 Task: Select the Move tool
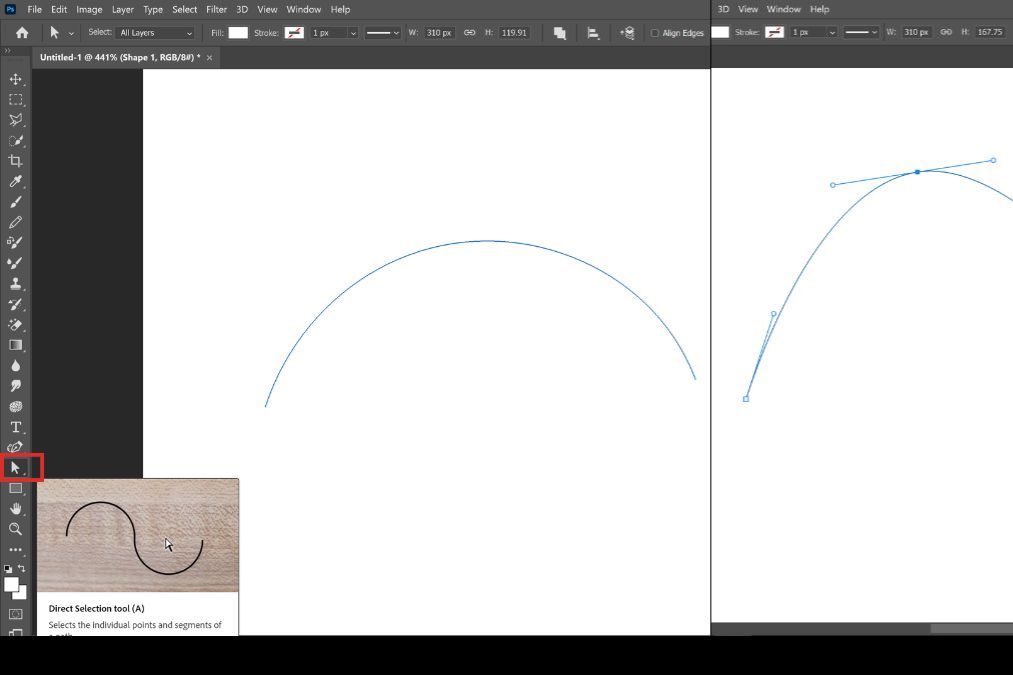click(15, 79)
